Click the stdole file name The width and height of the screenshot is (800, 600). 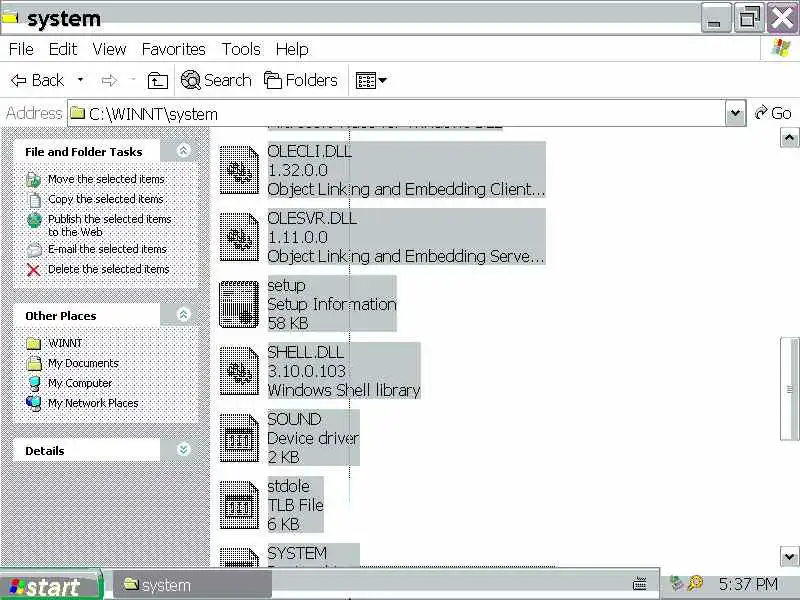[288, 486]
